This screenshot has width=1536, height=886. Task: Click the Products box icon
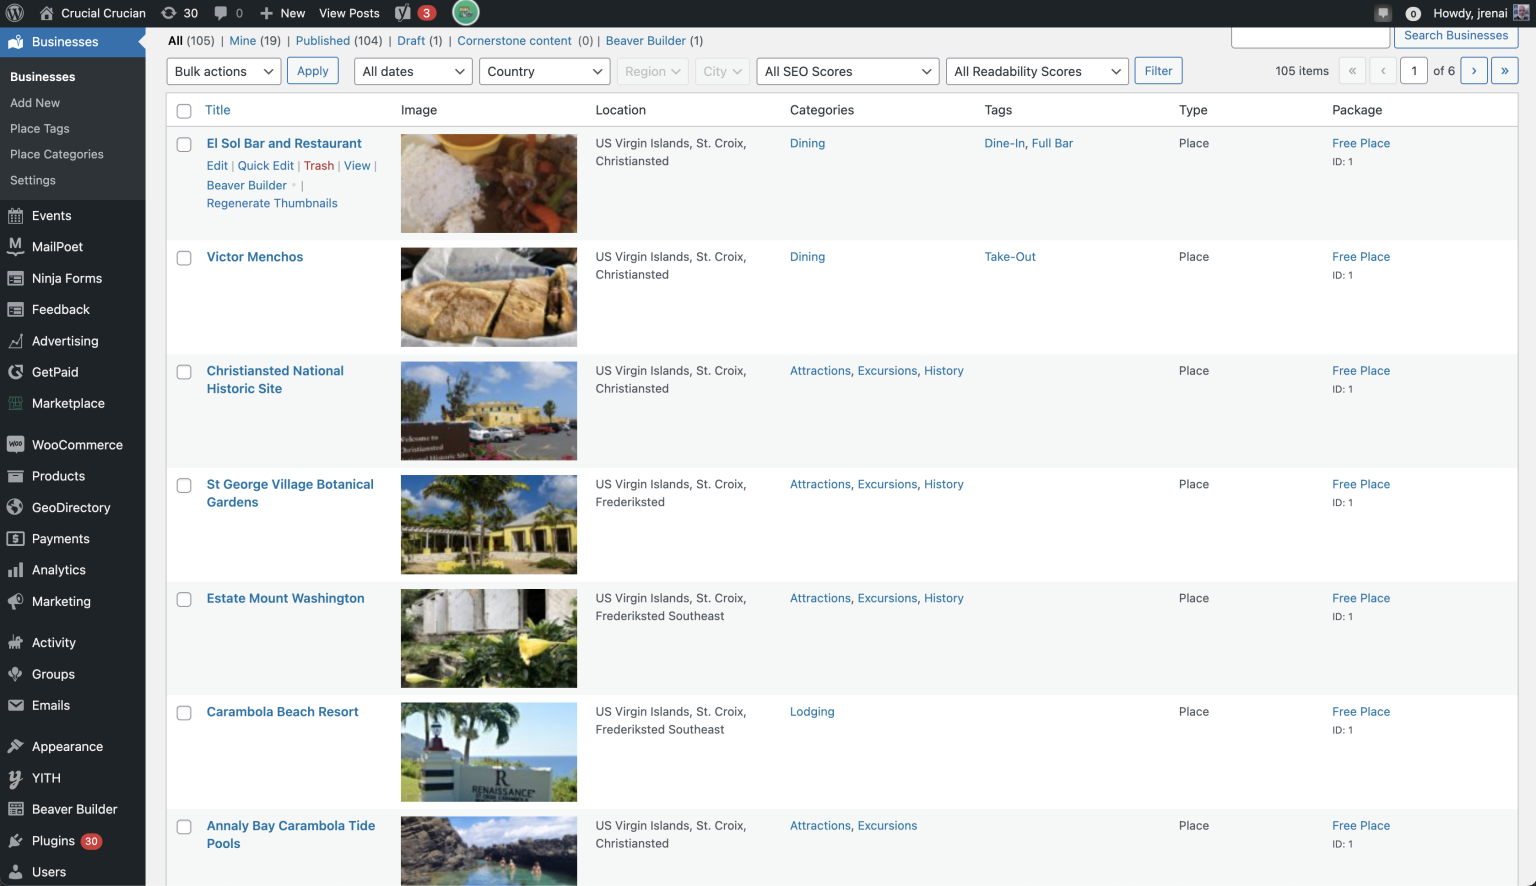click(15, 477)
